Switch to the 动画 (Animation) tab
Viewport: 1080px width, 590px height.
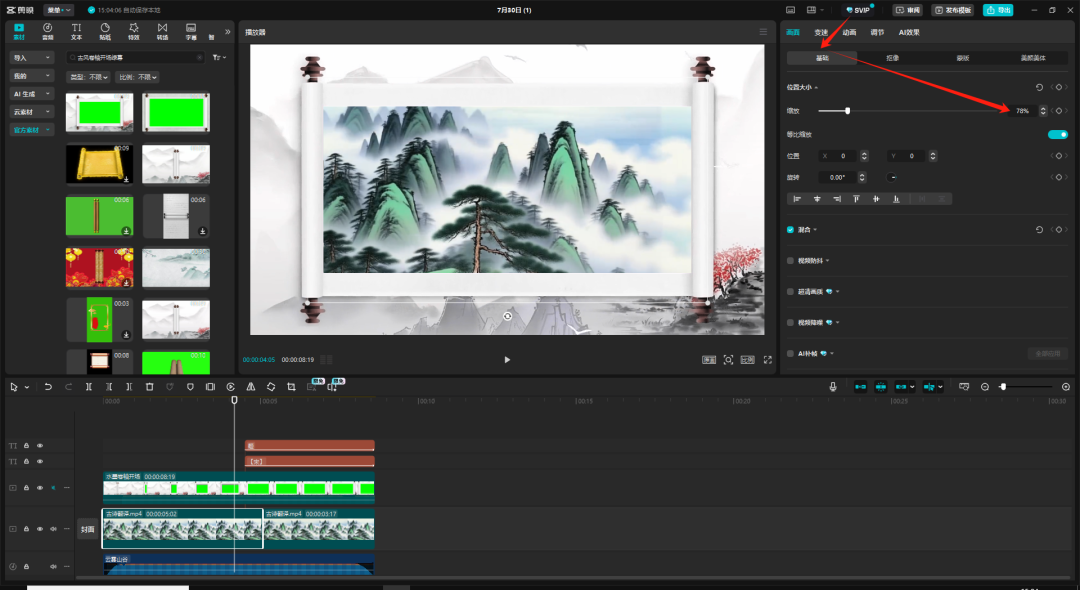click(x=849, y=32)
